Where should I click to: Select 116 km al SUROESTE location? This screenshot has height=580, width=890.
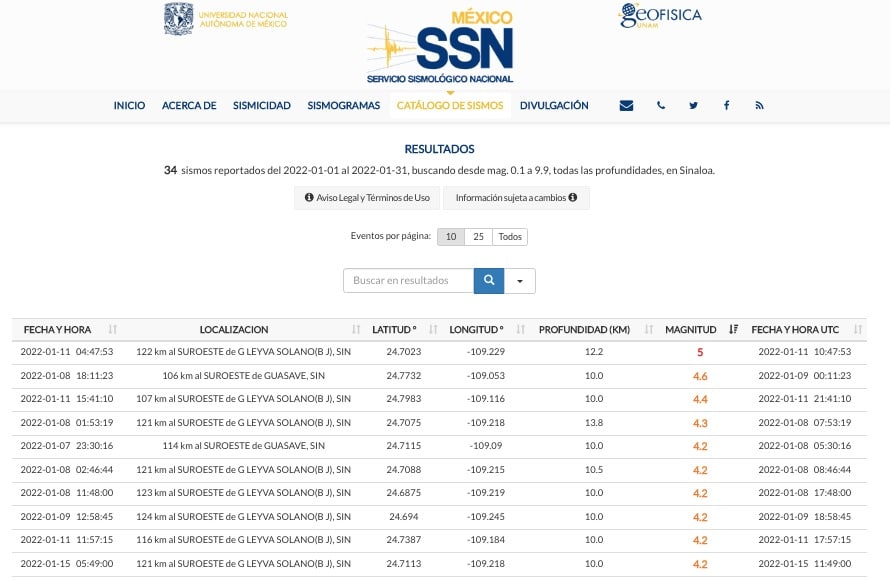pyautogui.click(x=244, y=540)
